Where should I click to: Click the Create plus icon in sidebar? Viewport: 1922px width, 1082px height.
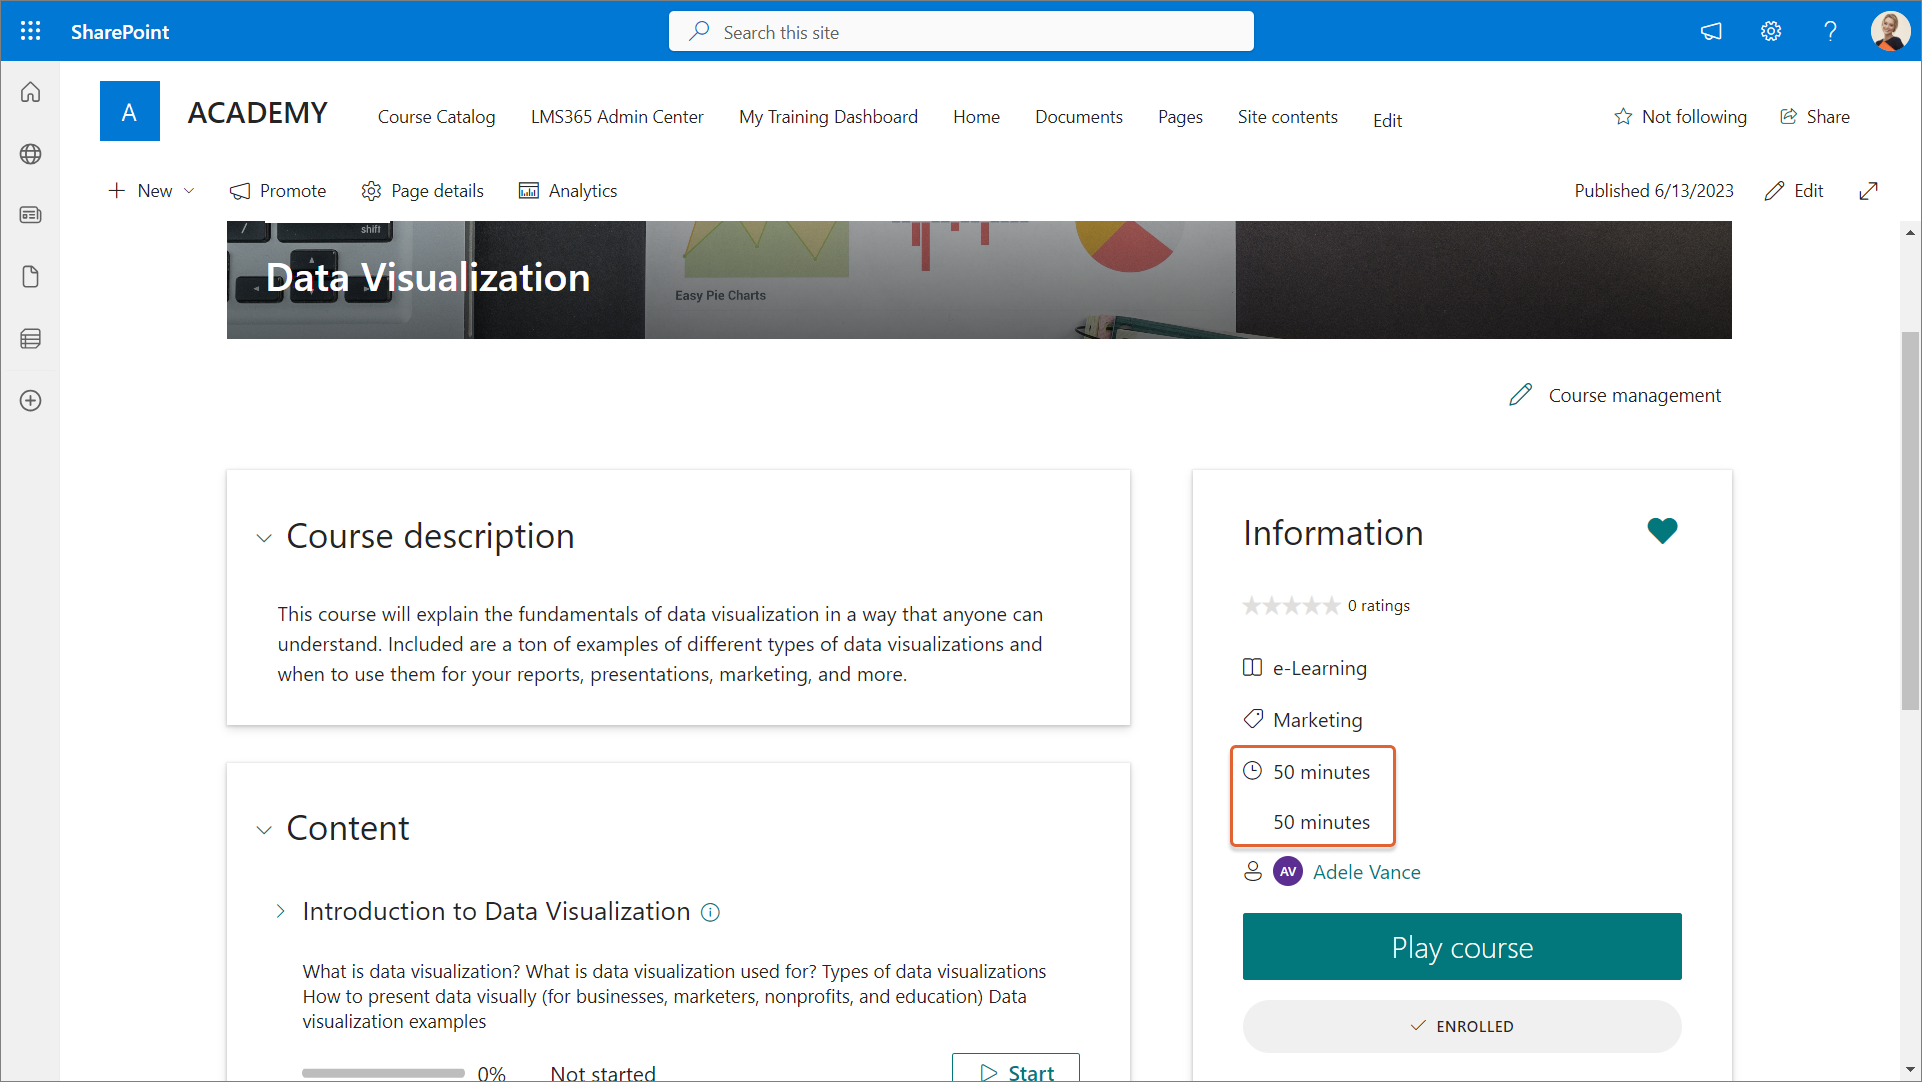tap(30, 401)
